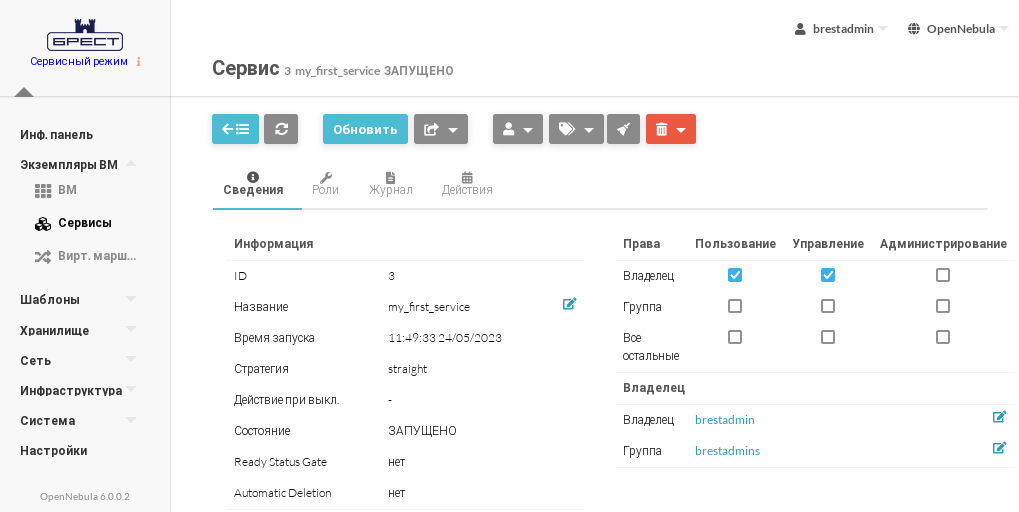
Task: Open the tags label dropdown
Action: point(576,129)
